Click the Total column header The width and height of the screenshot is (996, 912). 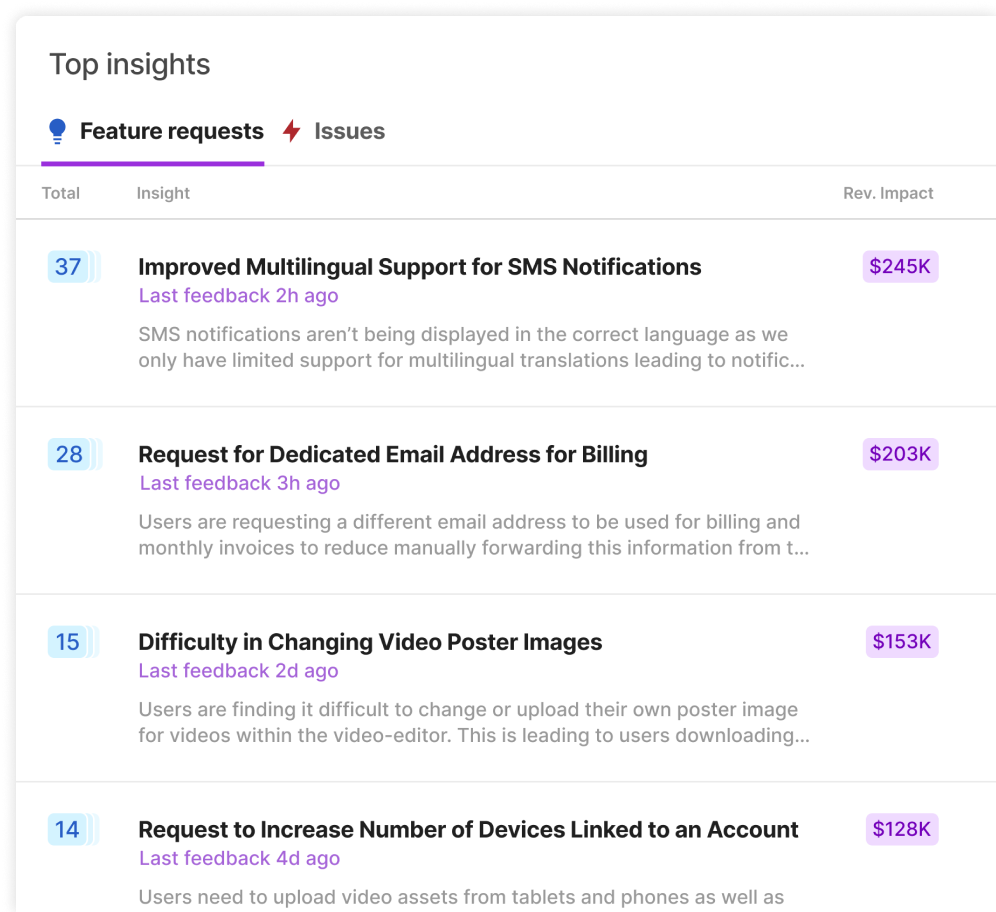click(60, 193)
